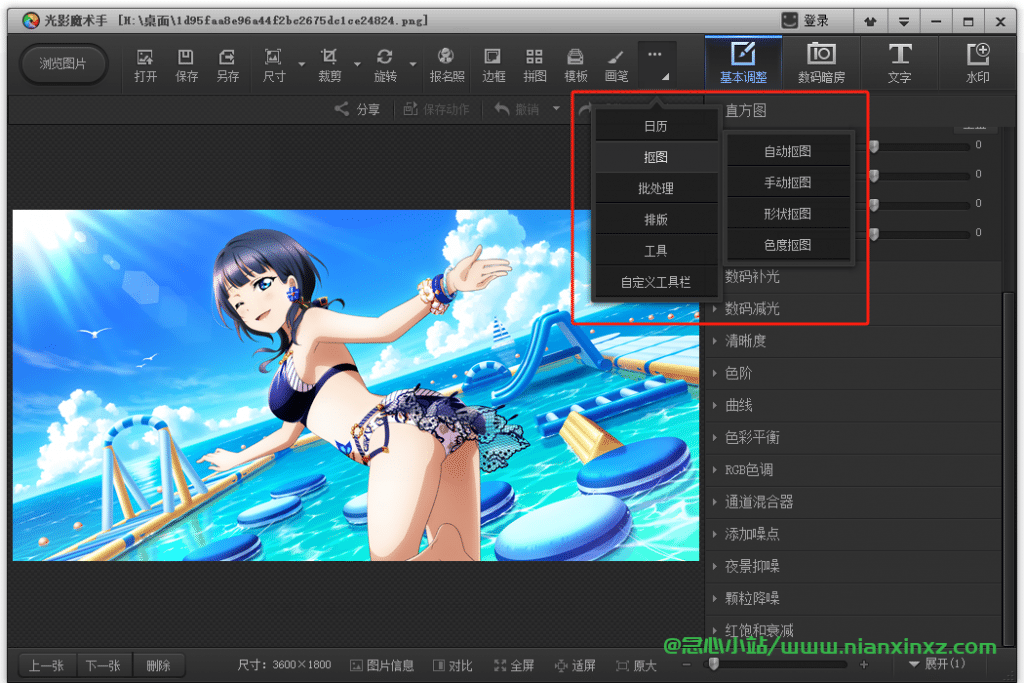Click the 保存 save icon
Viewport: 1024px width, 683px height.
tap(186, 65)
